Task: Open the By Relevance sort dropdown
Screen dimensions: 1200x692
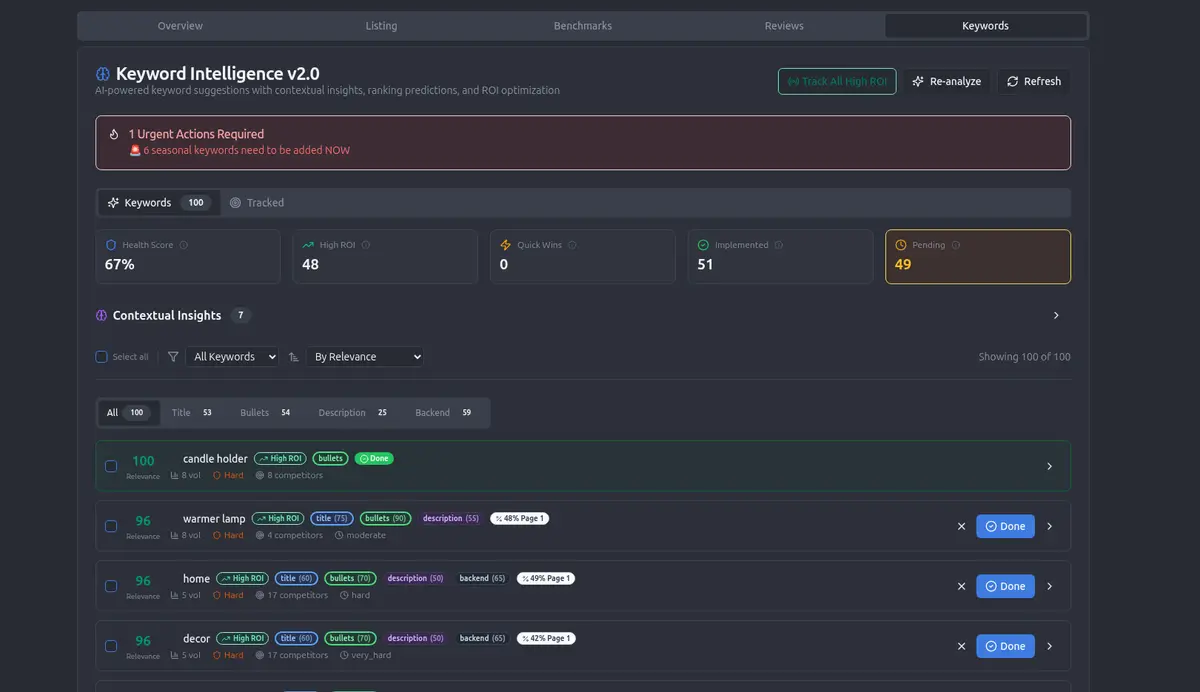Action: 368,356
